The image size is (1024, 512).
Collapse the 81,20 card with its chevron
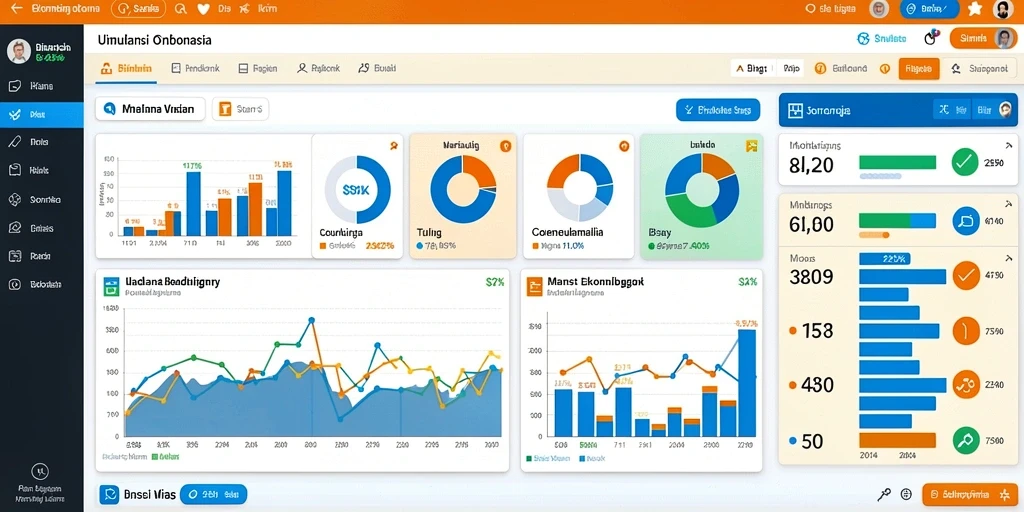tap(1008, 146)
